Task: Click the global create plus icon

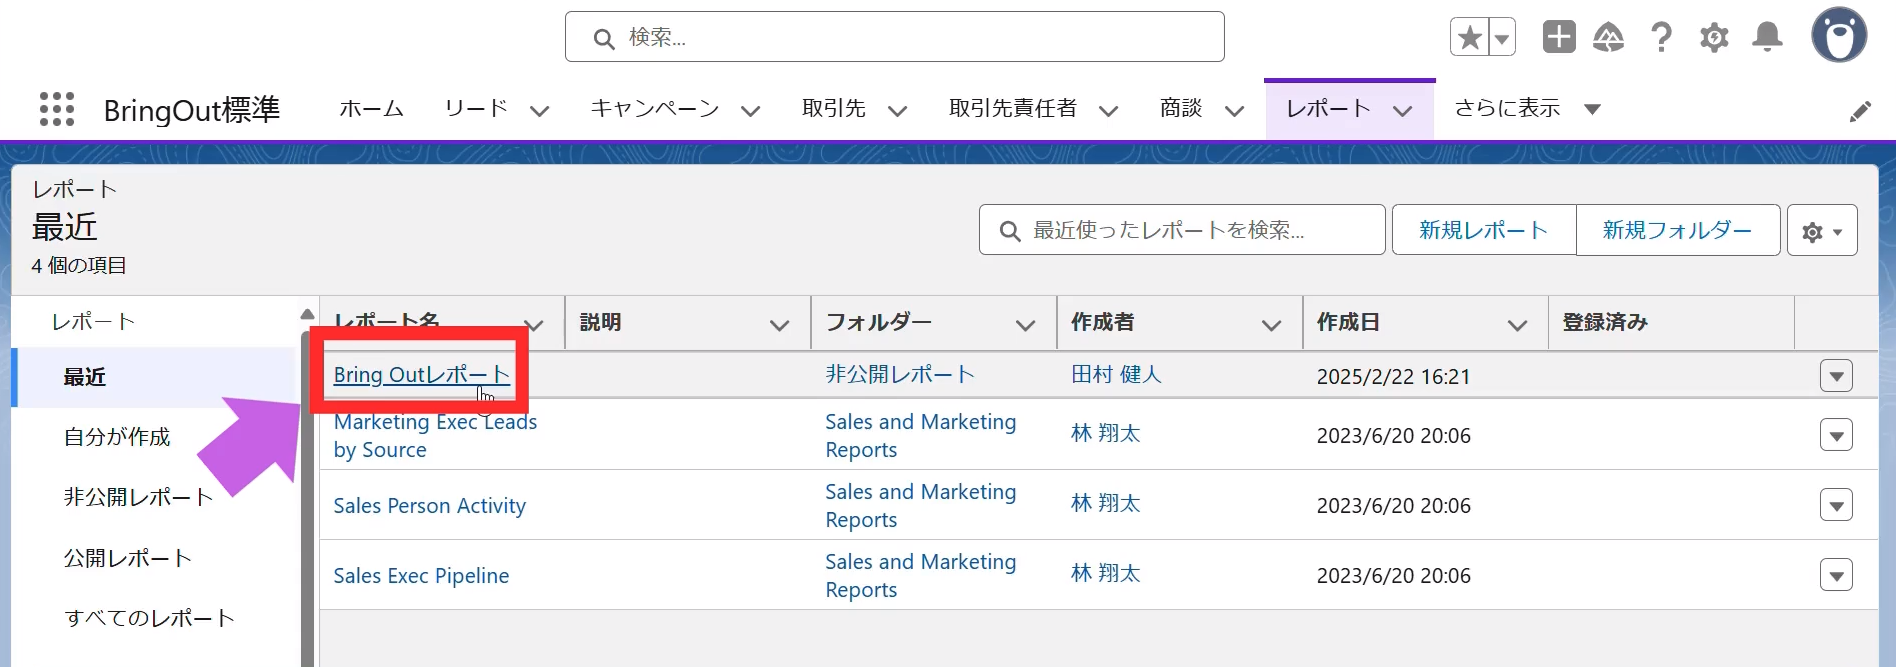Action: [x=1559, y=37]
